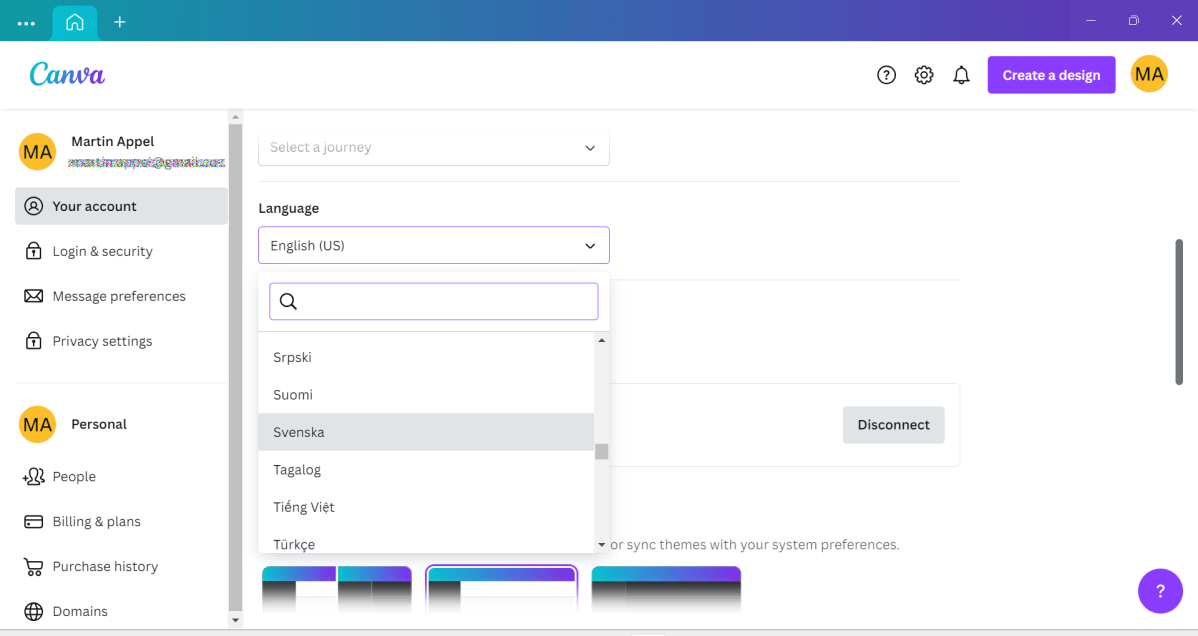
Task: Expand the Select a journey dropdown
Action: coord(433,148)
